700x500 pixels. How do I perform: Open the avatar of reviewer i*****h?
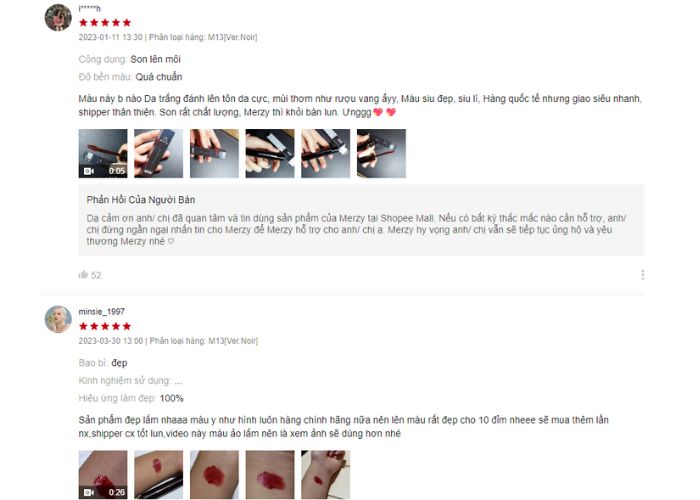58,18
